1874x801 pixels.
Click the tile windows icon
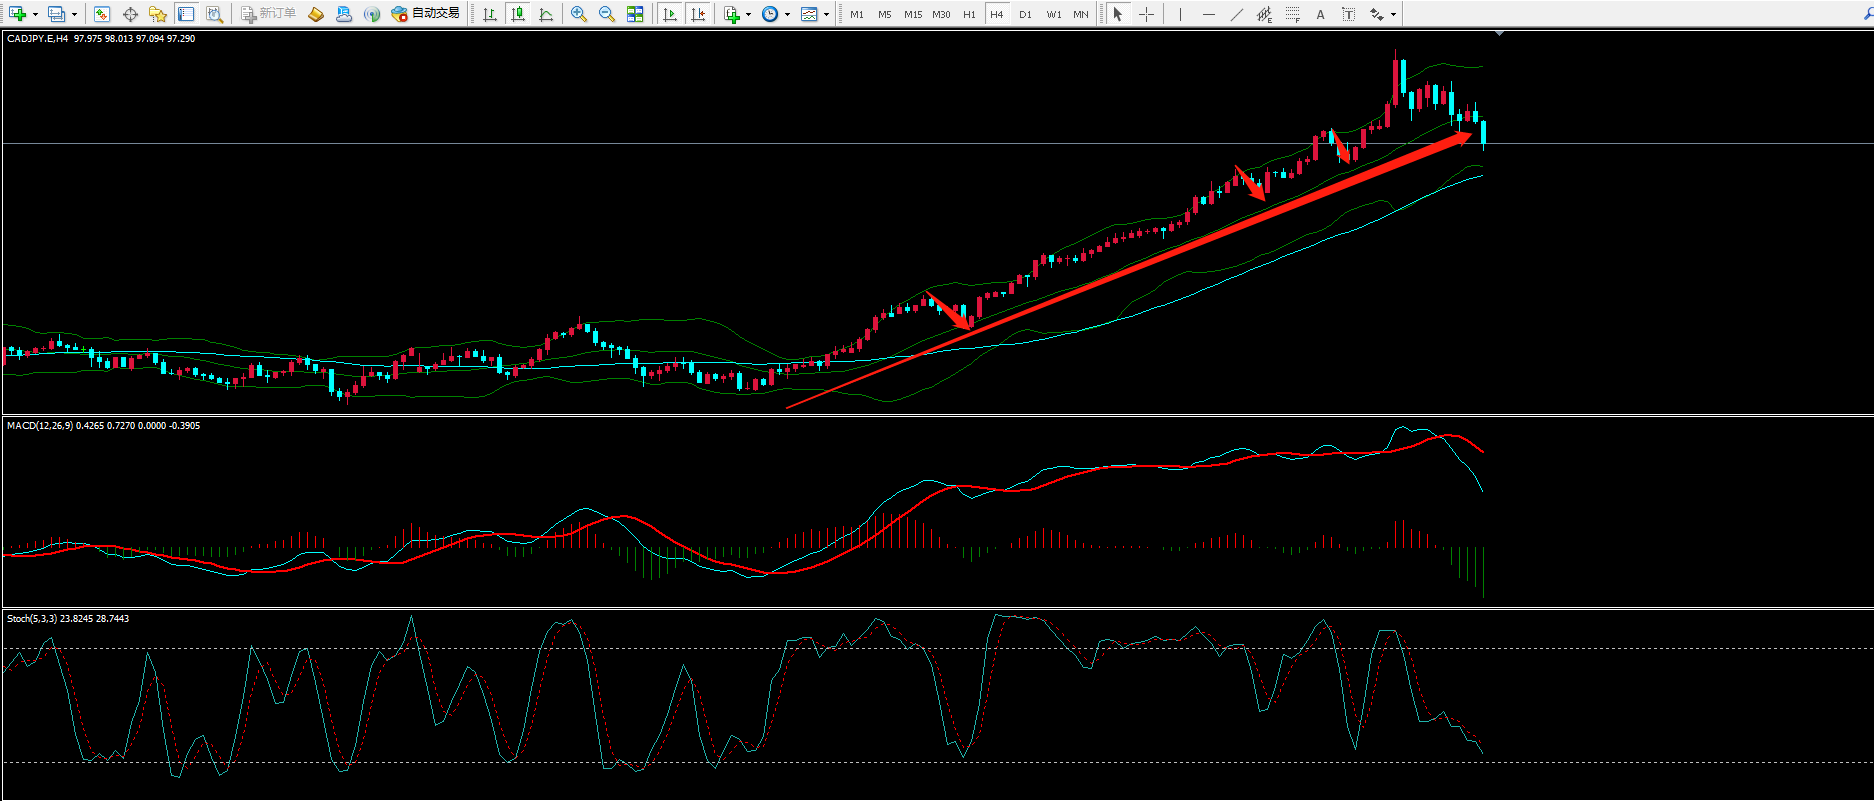pos(635,14)
